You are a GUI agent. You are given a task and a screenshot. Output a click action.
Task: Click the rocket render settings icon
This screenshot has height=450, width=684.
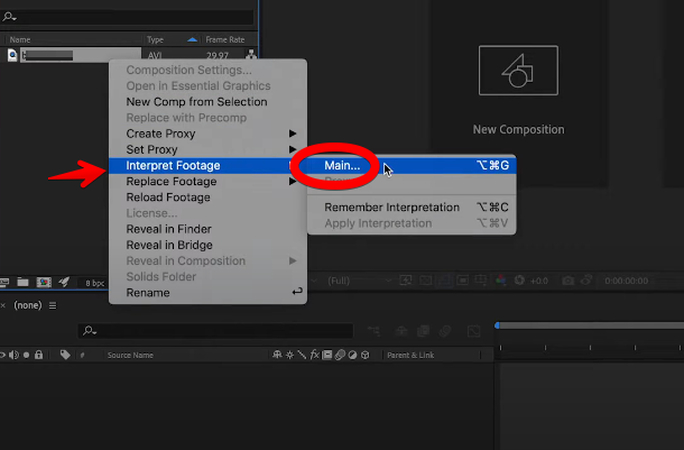[x=64, y=282]
